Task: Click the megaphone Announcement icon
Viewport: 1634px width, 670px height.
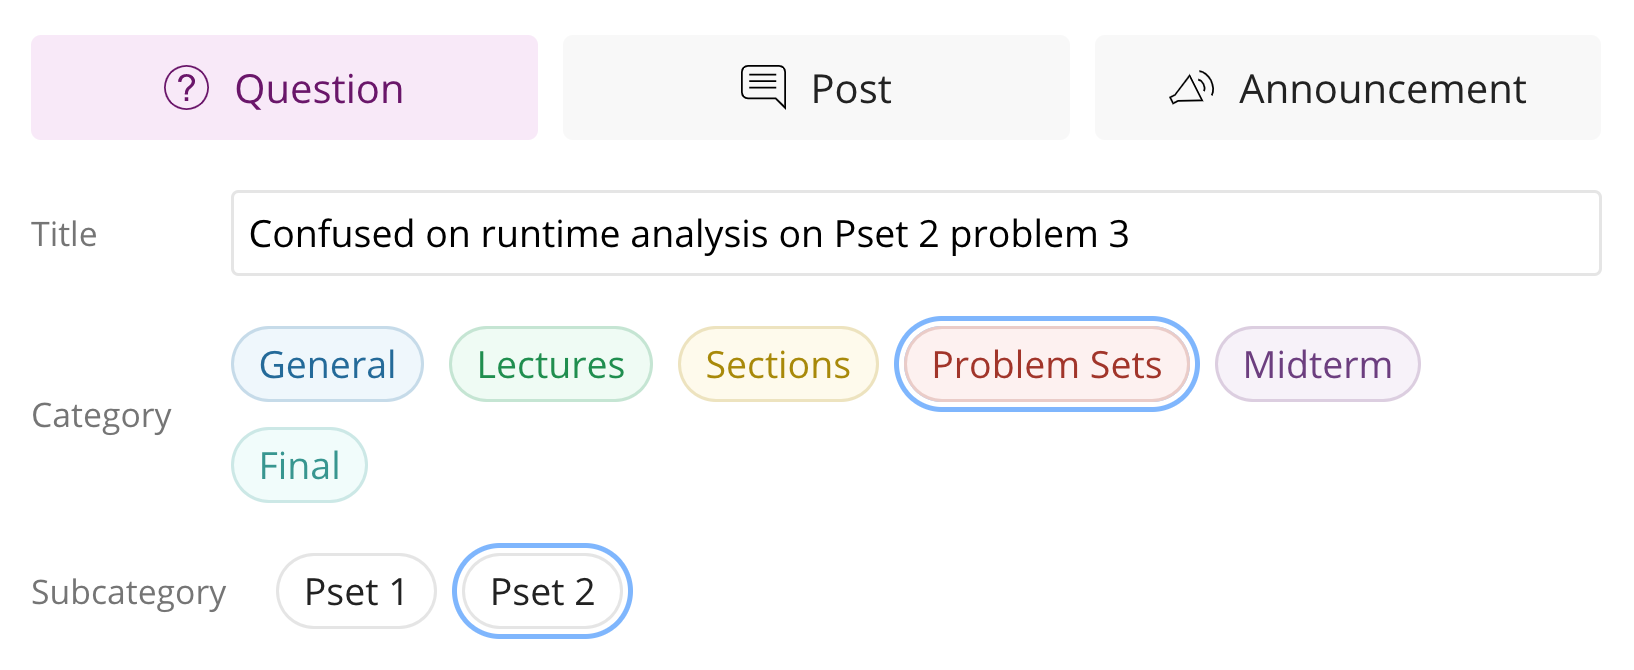Action: point(1191,88)
